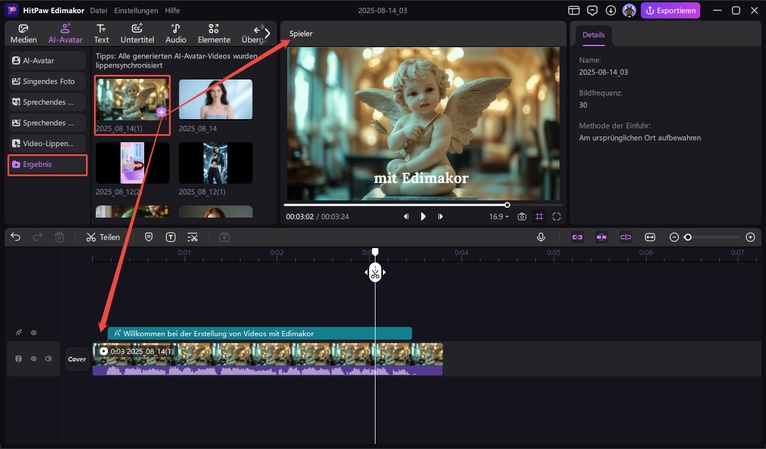Enter fullscreen preview mode
The image size is (766, 449).
(556, 216)
